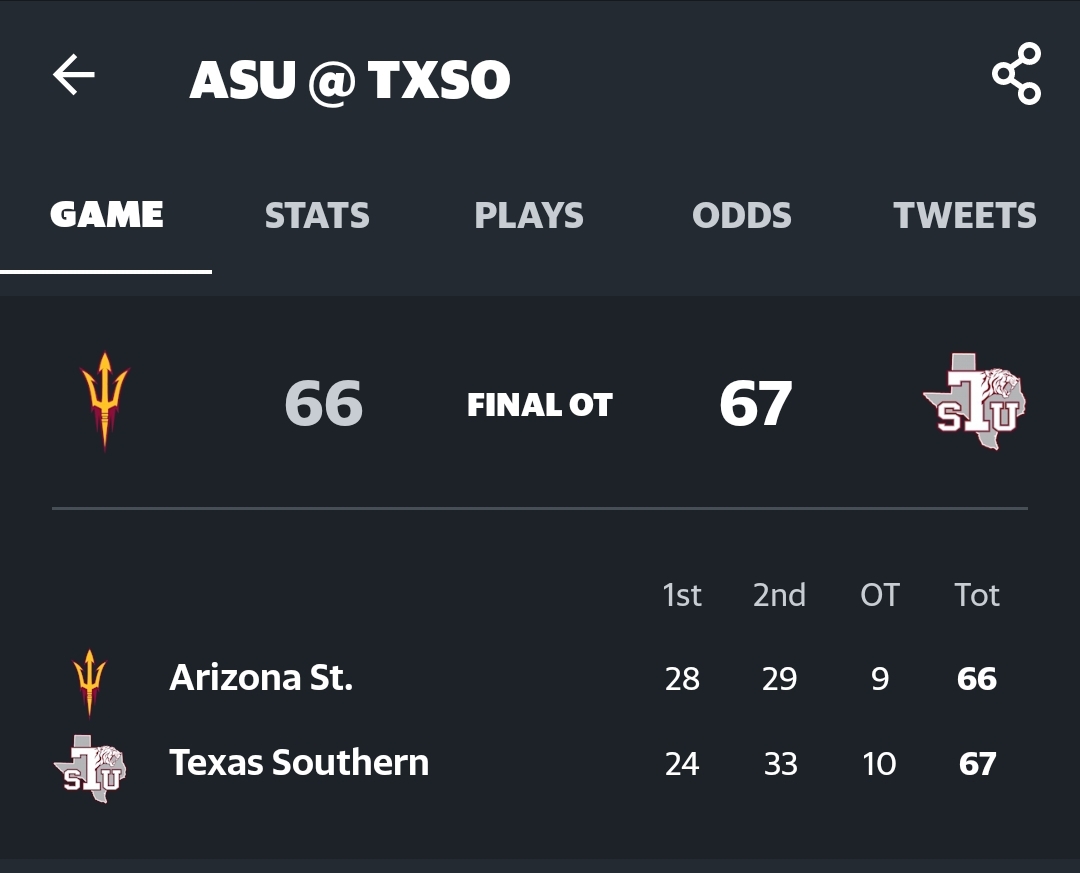This screenshot has height=873, width=1080.
Task: Open the PLAYS tab
Action: pos(529,216)
